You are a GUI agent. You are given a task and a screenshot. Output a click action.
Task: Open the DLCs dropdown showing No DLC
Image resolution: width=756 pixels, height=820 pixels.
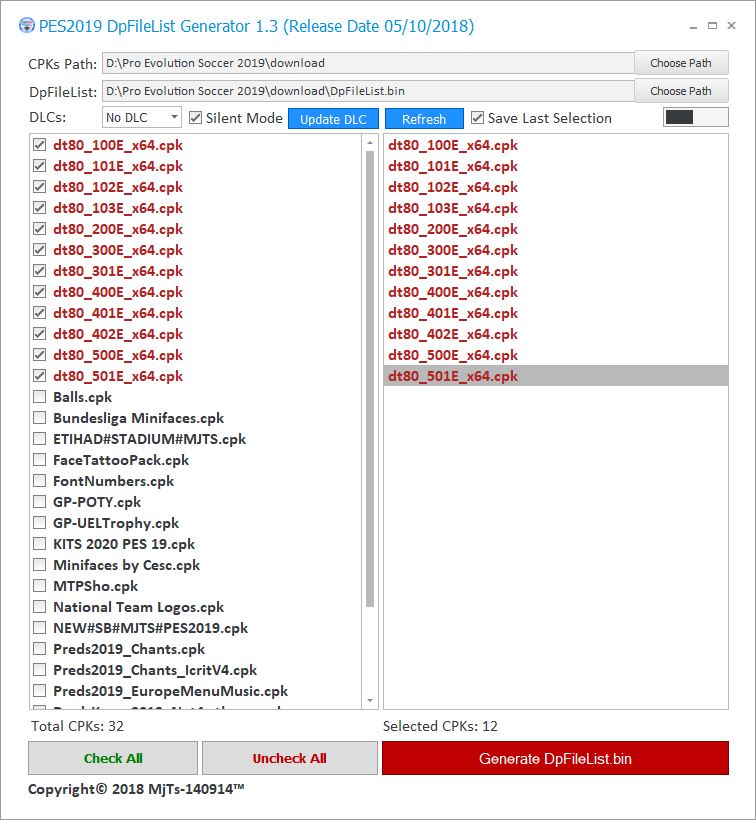[142, 118]
